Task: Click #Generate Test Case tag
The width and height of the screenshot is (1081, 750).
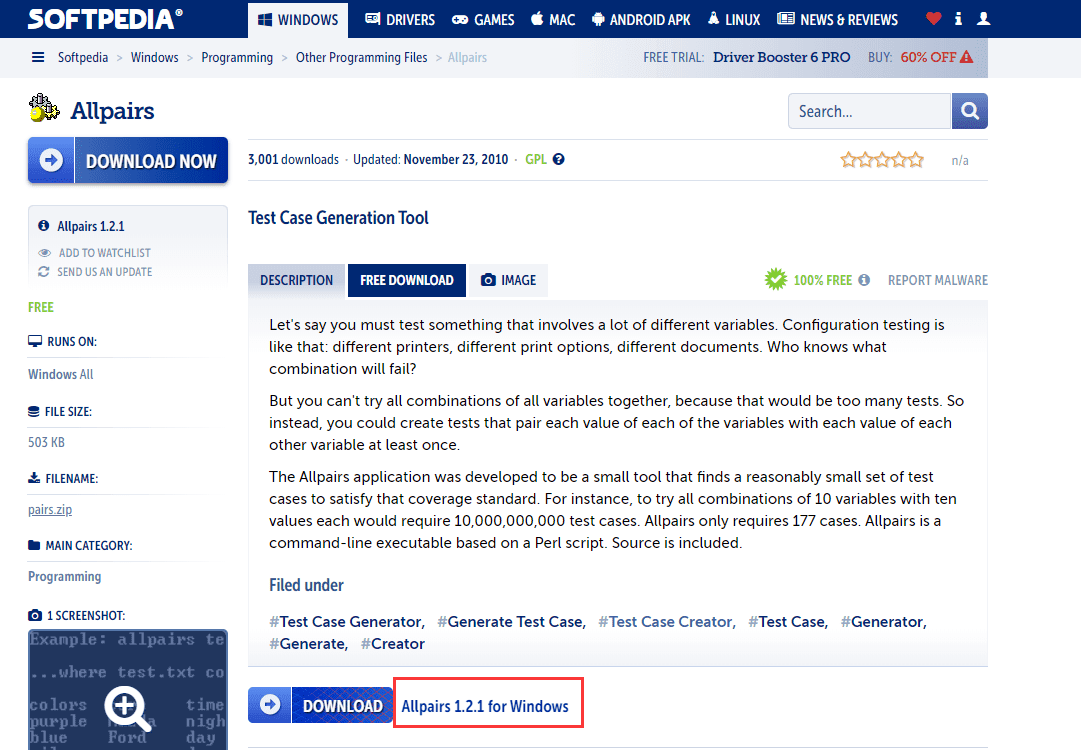Action: click(x=512, y=622)
